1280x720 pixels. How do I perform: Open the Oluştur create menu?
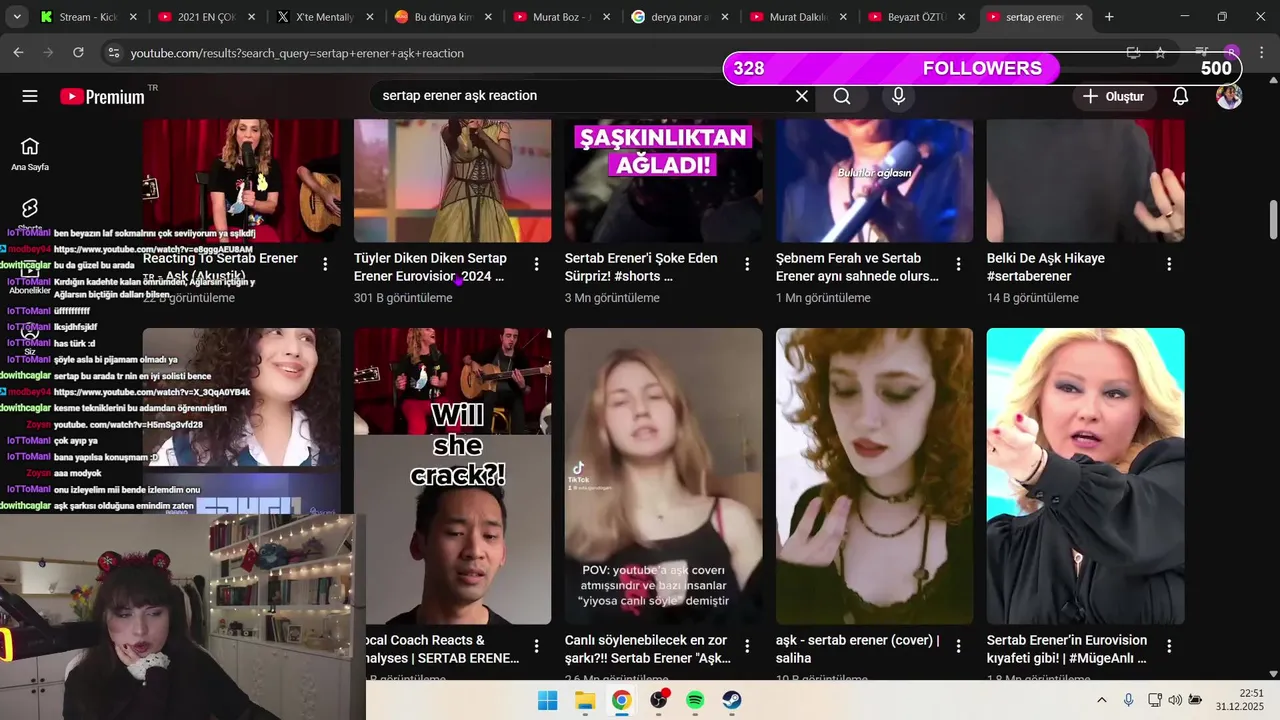tap(1114, 96)
